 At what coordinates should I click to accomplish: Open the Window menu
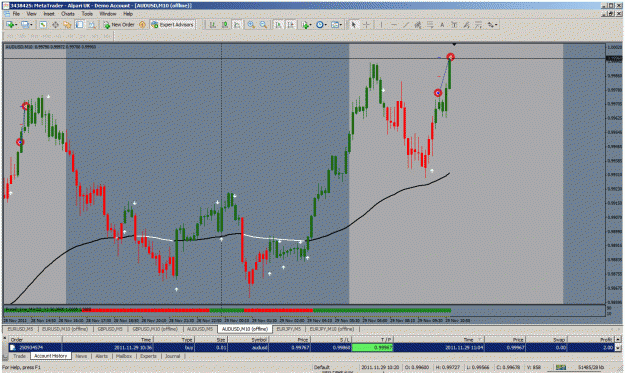[108, 14]
